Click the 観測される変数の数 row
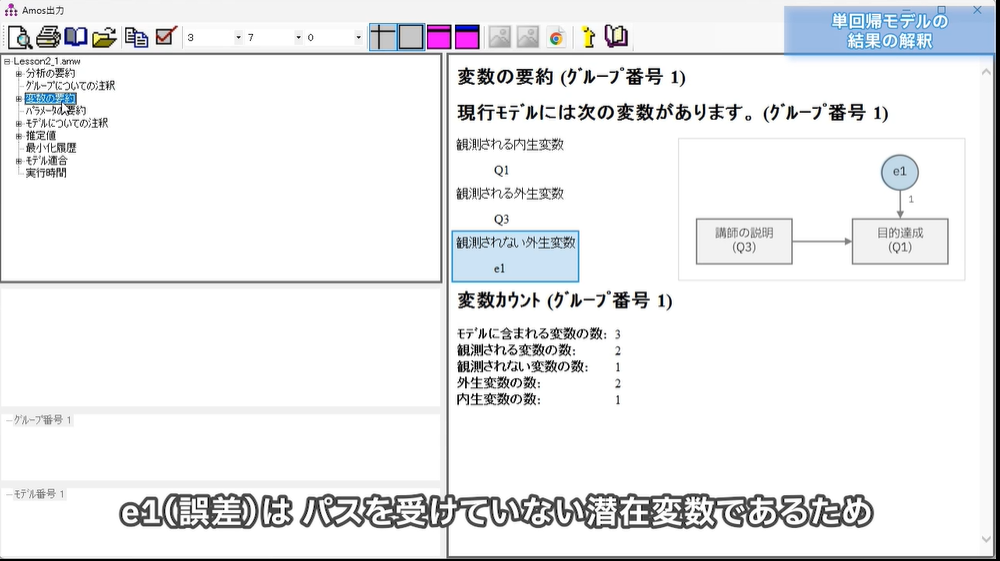This screenshot has width=1000, height=561. (x=539, y=351)
